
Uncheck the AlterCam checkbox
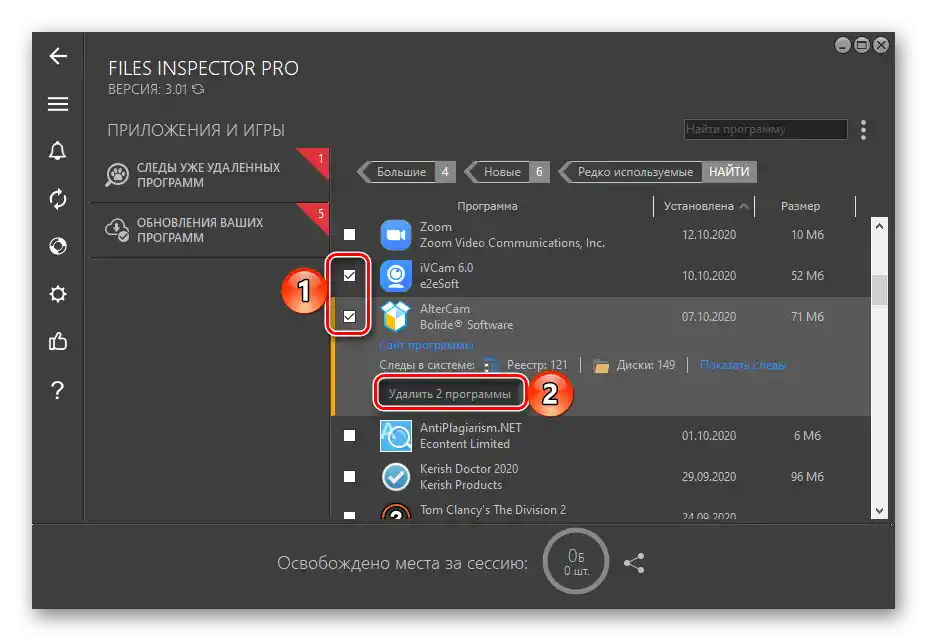tap(349, 316)
